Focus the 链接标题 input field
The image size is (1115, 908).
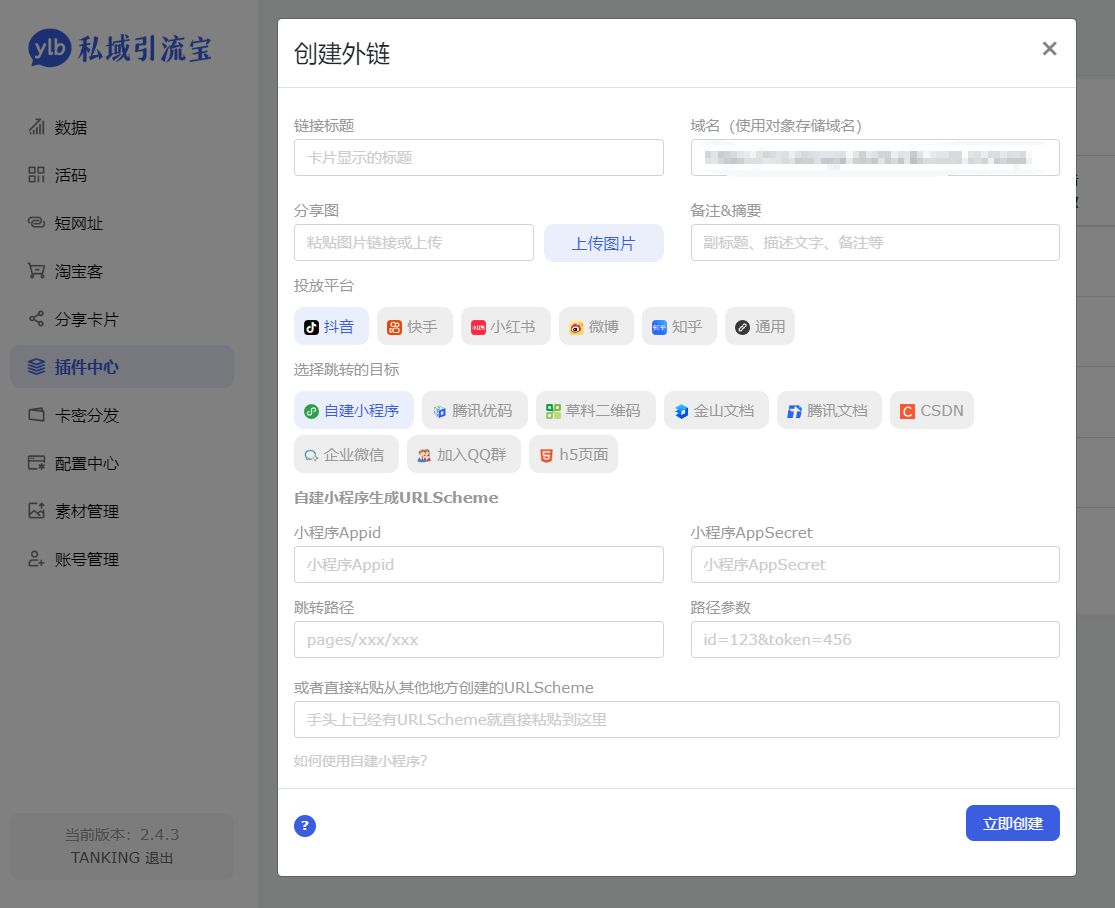478,157
